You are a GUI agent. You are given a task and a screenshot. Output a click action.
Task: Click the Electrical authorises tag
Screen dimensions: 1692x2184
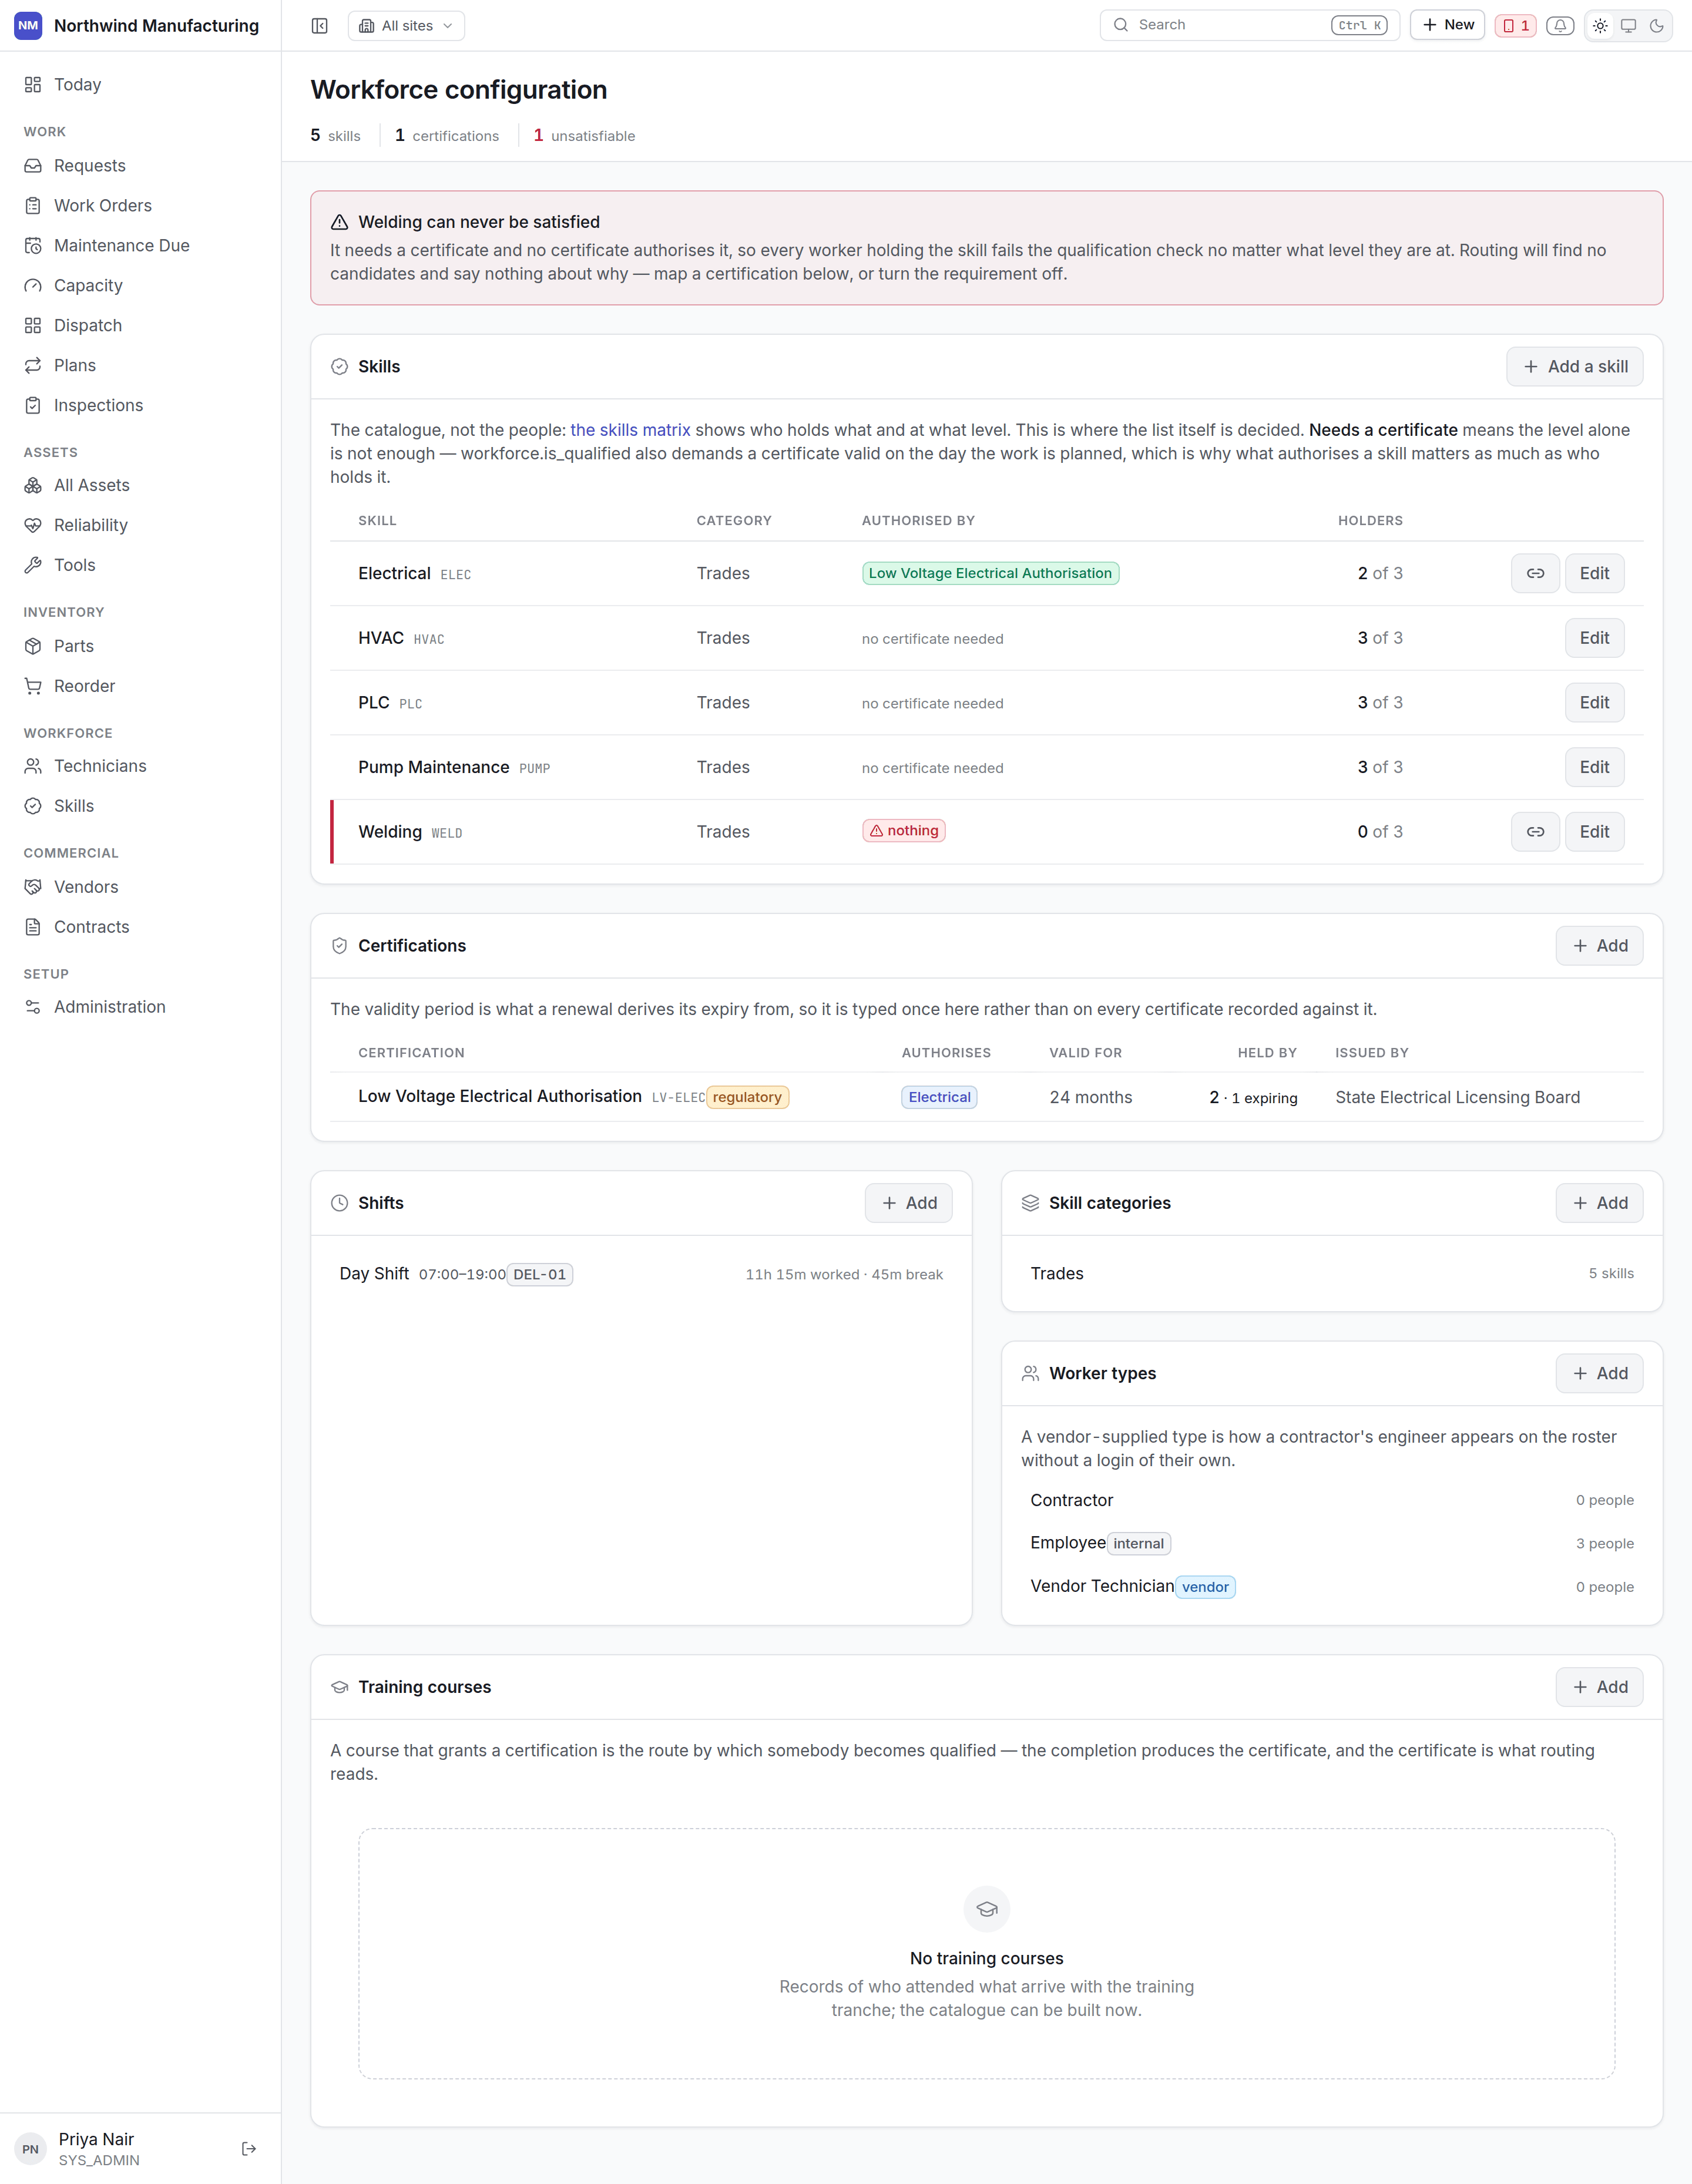tap(939, 1098)
